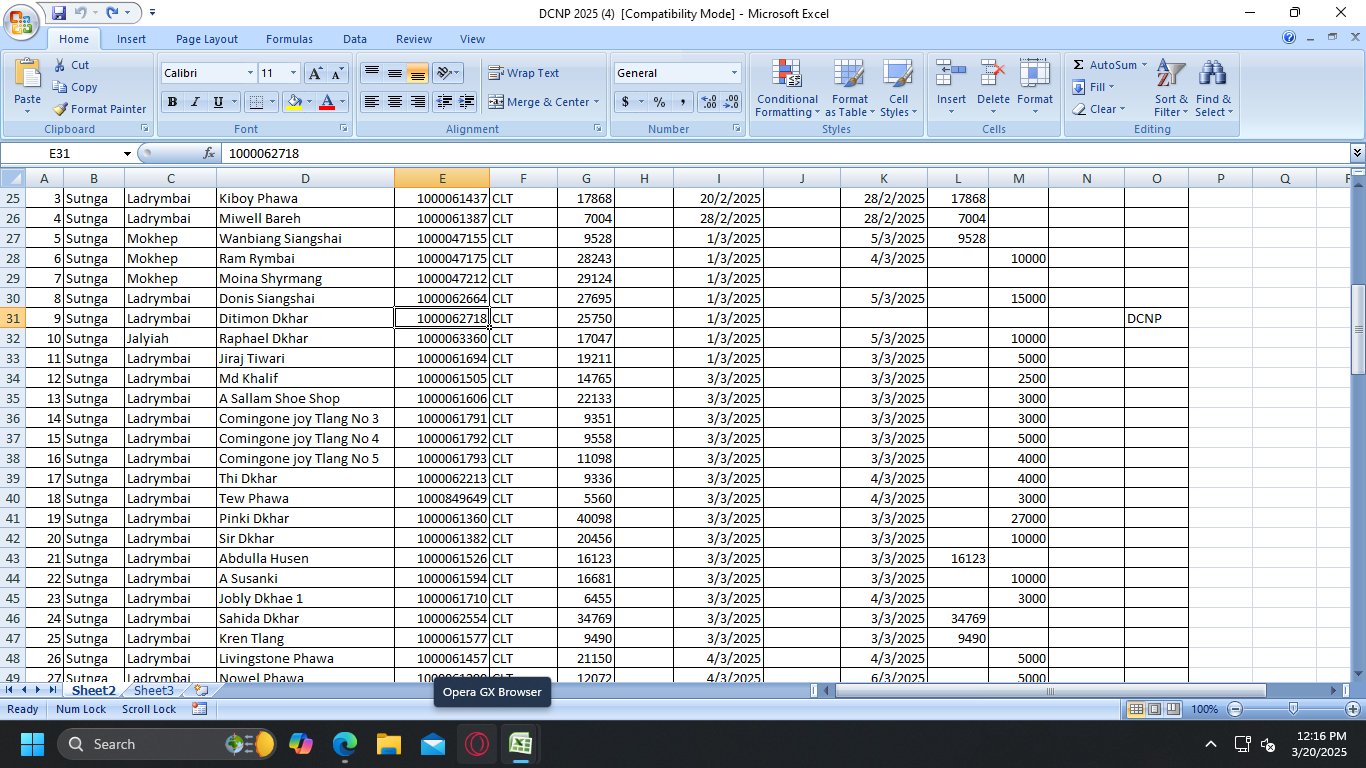Click the Sort & Filter icon

[x=1171, y=88]
